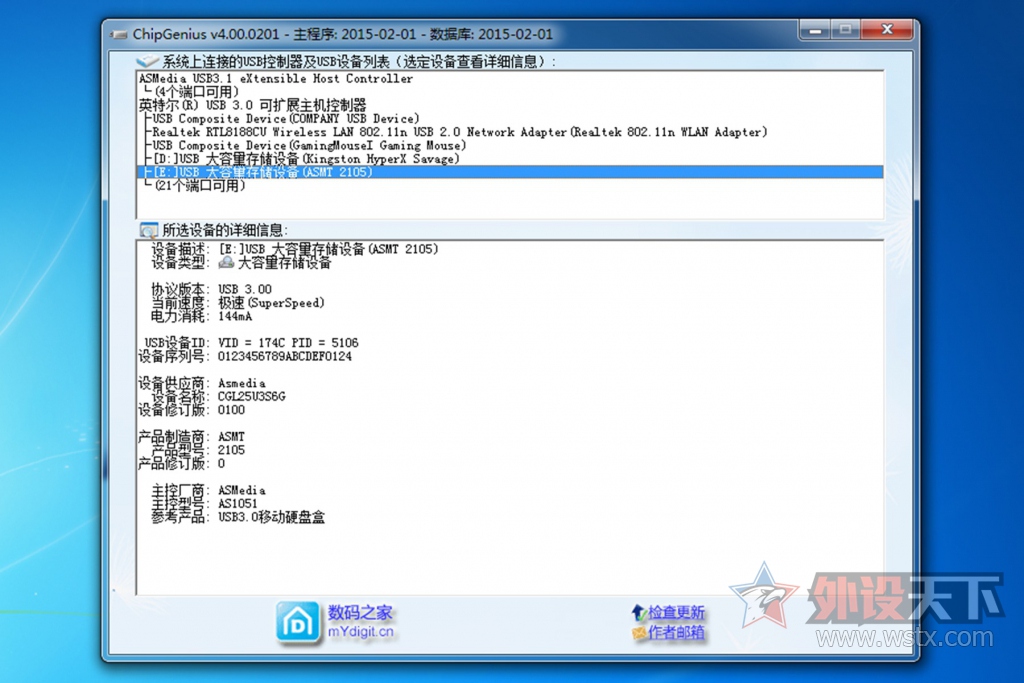Click the reference product USB3.0移动硬盘盒

coord(271,517)
